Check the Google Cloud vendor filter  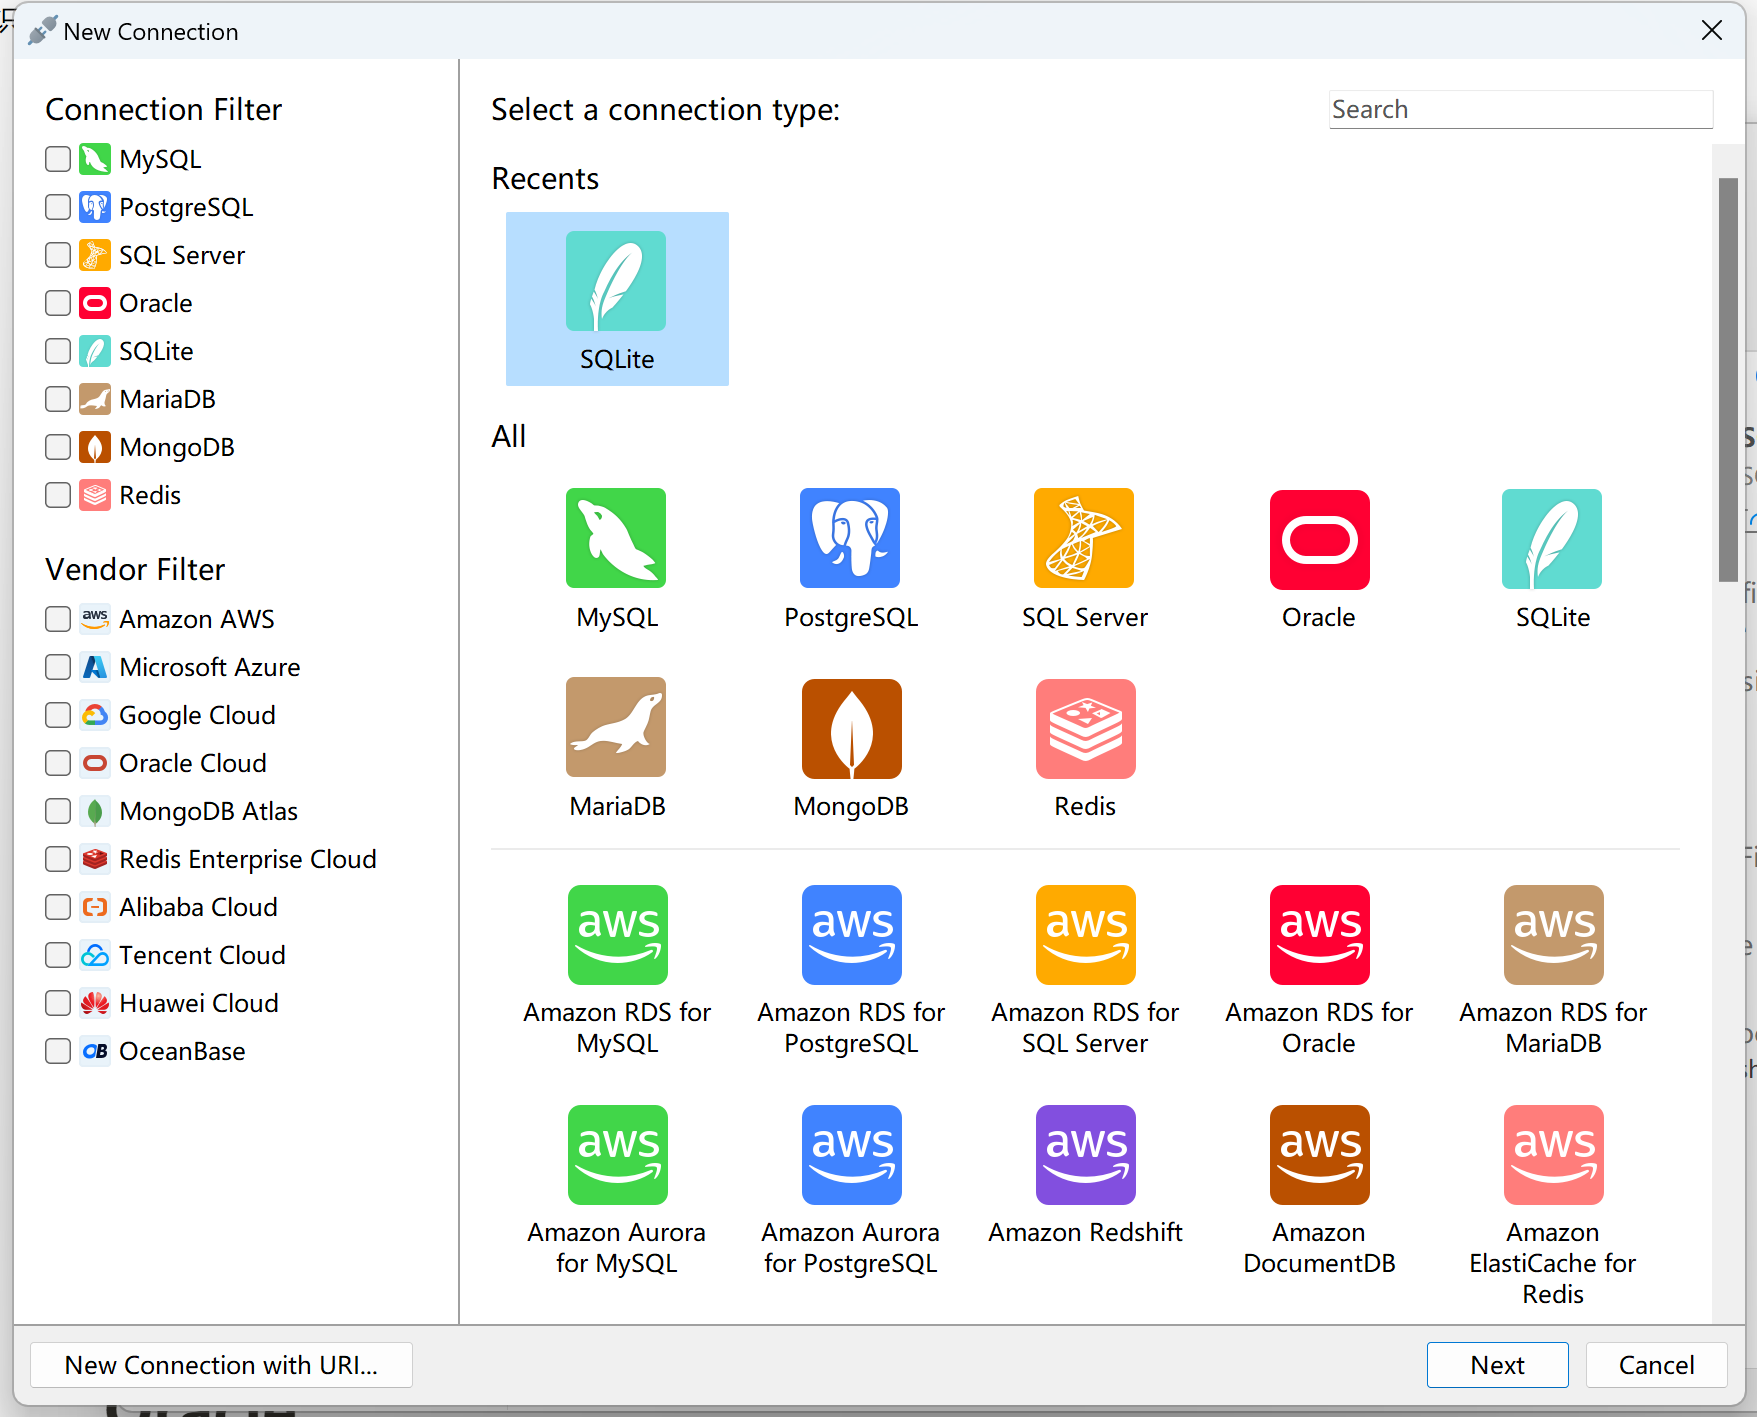click(x=58, y=715)
